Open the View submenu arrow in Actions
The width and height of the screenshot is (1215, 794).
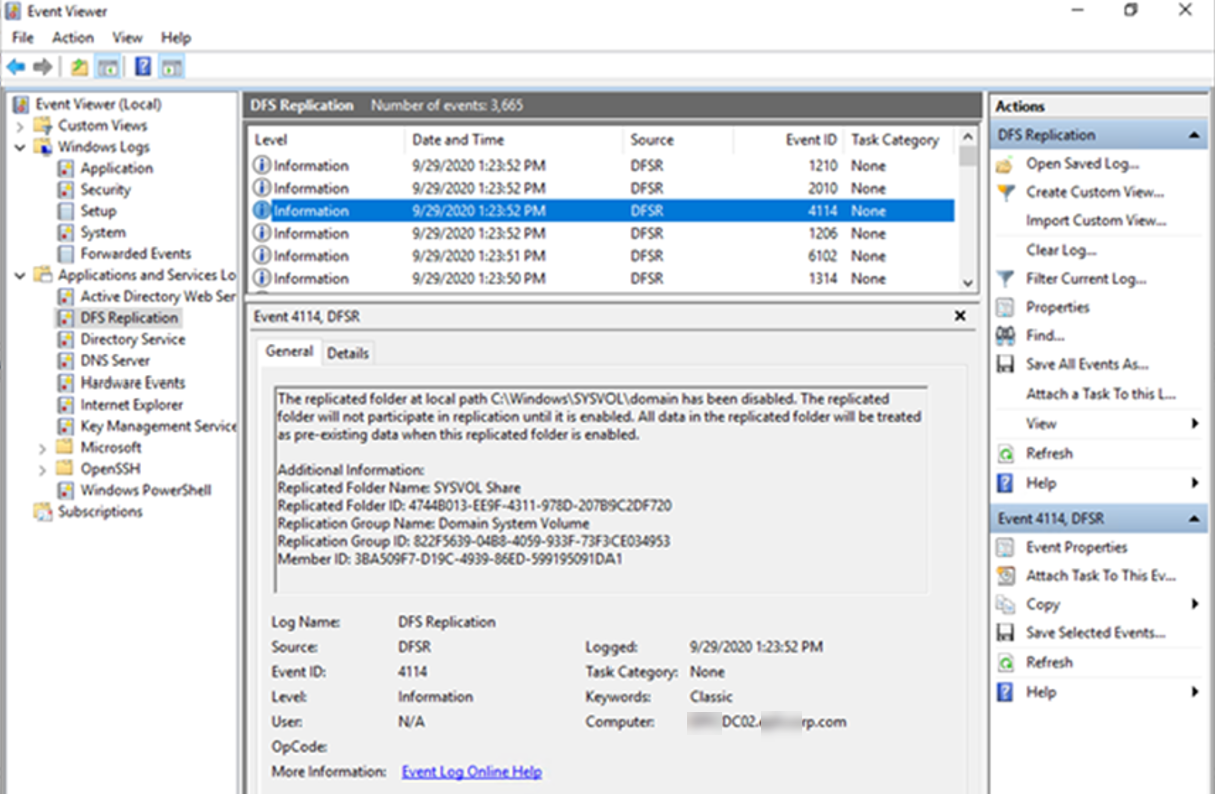[1194, 424]
